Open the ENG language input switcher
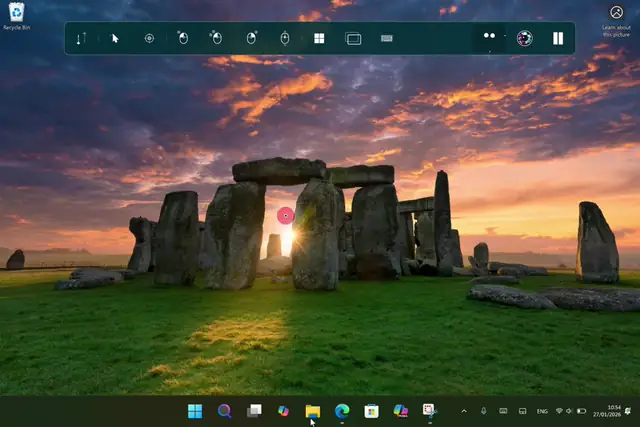This screenshot has height=427, width=640. pyautogui.click(x=542, y=411)
